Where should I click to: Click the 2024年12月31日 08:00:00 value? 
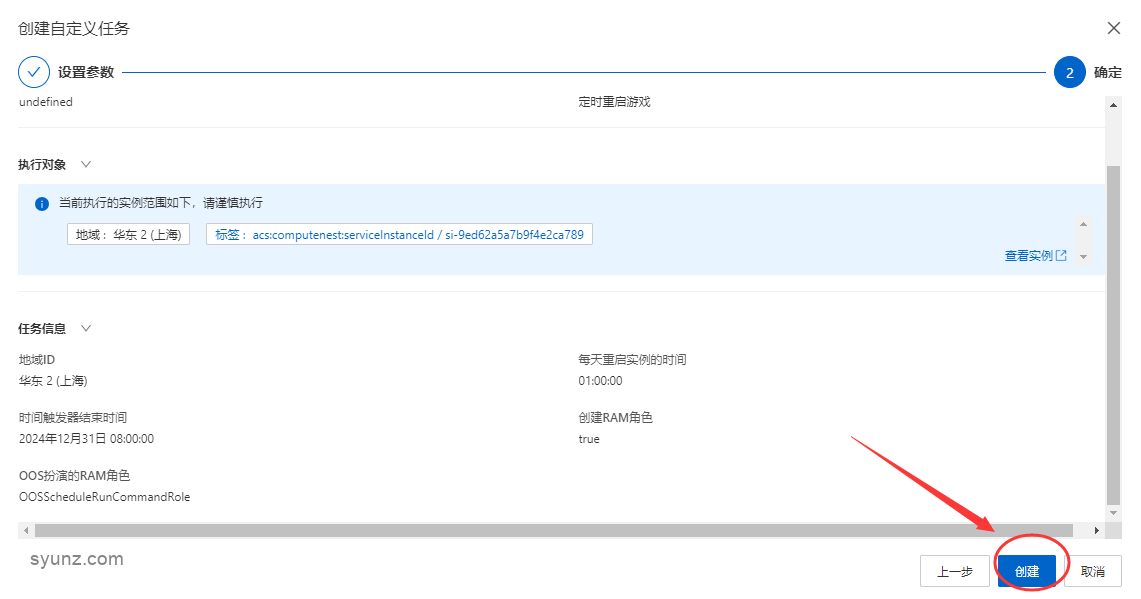(x=87, y=439)
